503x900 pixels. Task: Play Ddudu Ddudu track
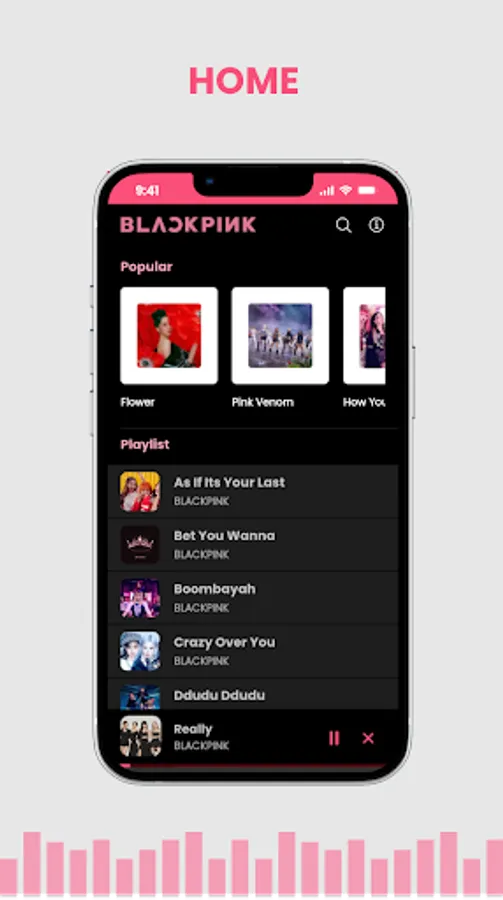[x=253, y=694]
